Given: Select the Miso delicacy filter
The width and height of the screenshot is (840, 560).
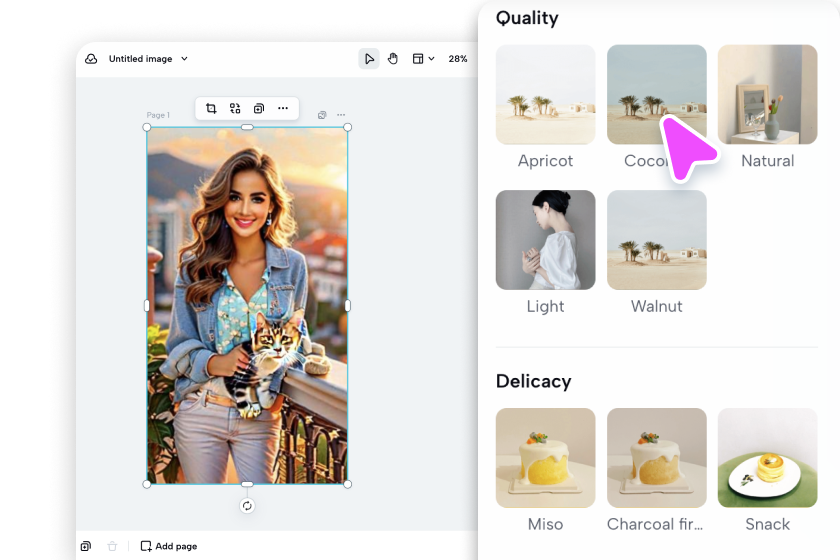Looking at the screenshot, I should (x=545, y=458).
